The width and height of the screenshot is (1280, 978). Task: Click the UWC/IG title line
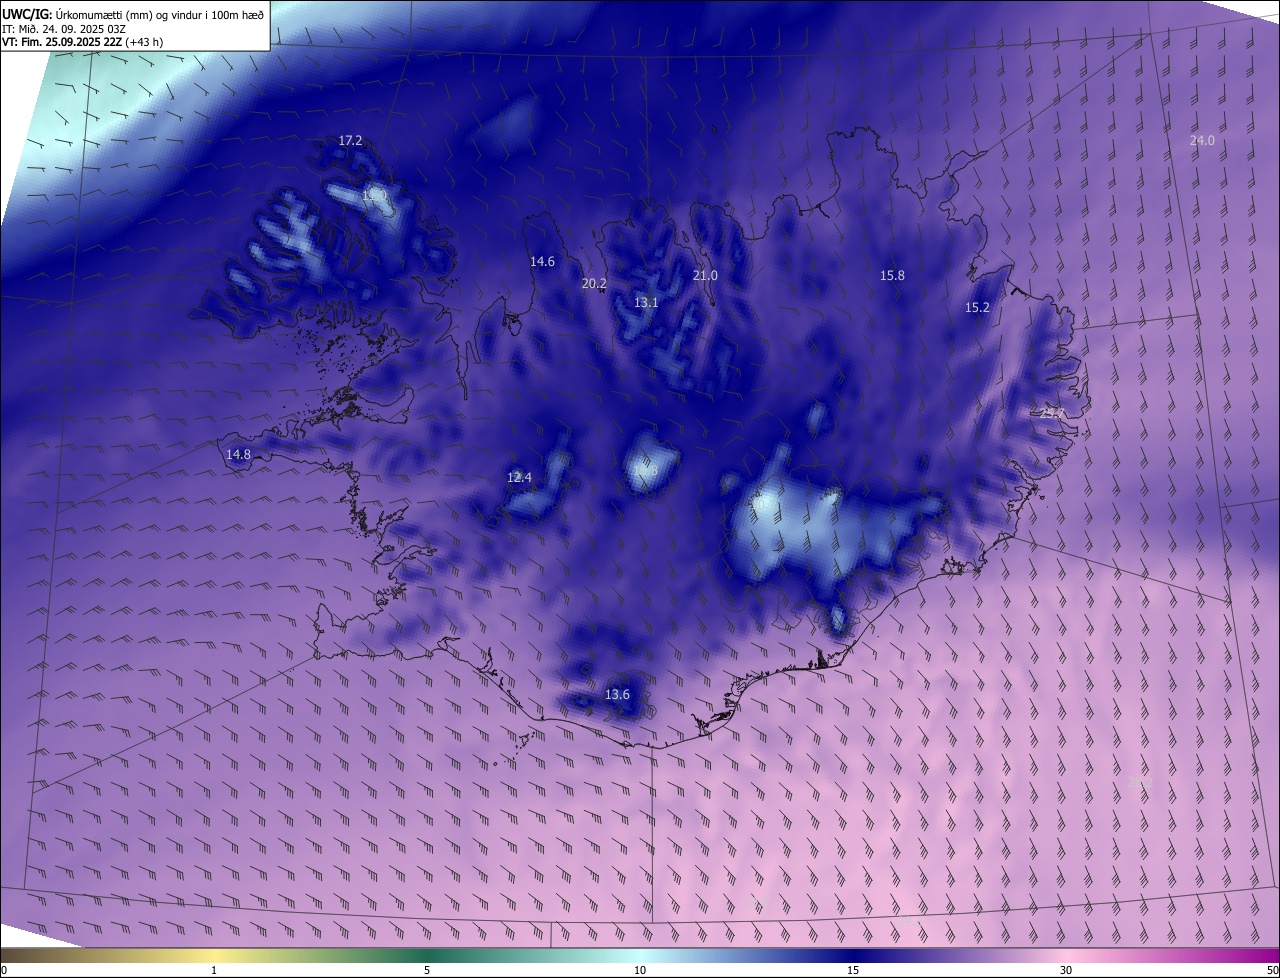coord(133,14)
